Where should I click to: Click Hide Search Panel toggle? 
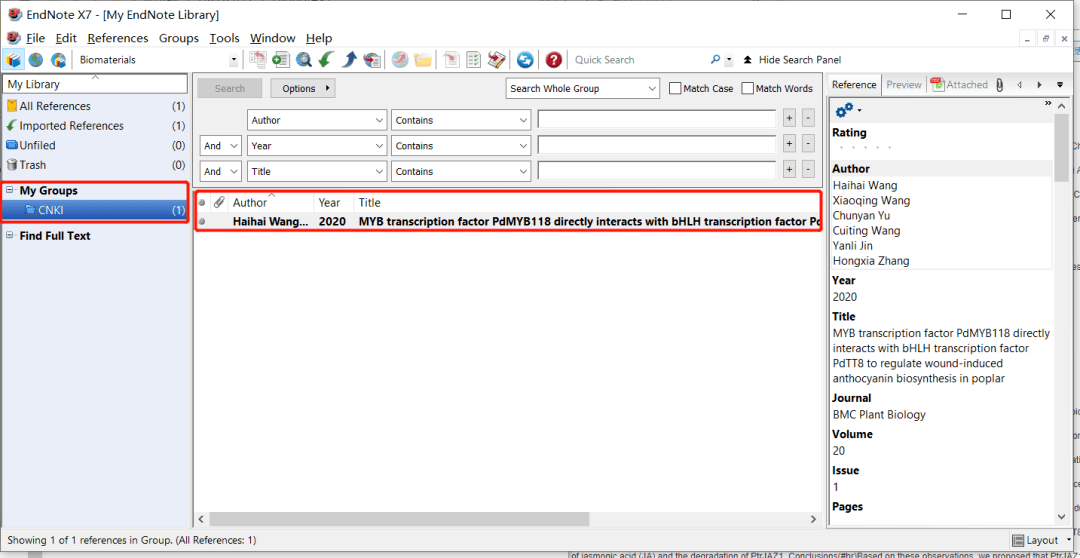click(x=792, y=60)
